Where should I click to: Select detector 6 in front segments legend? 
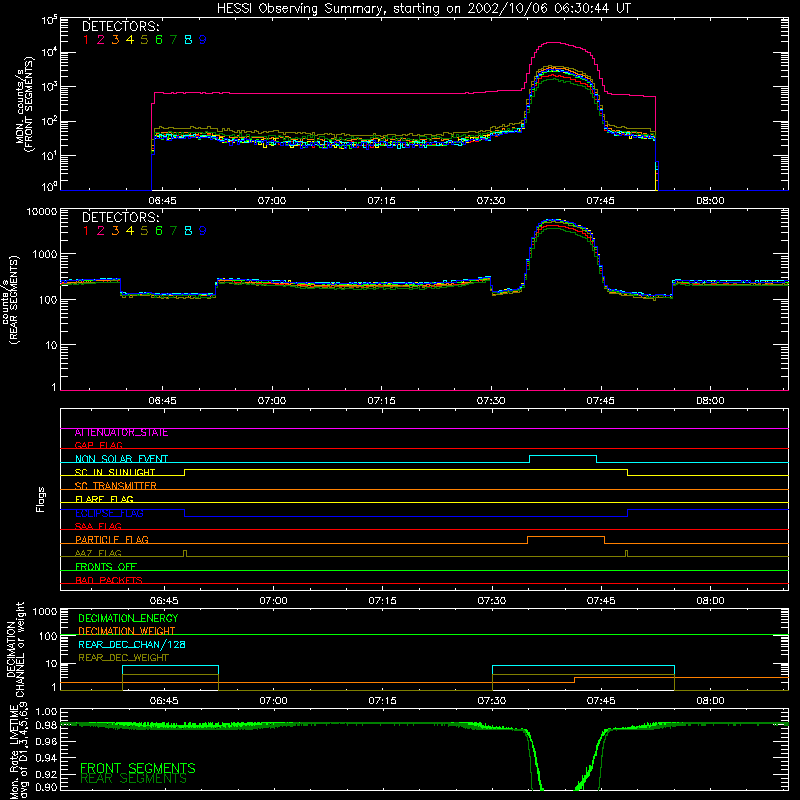(159, 40)
